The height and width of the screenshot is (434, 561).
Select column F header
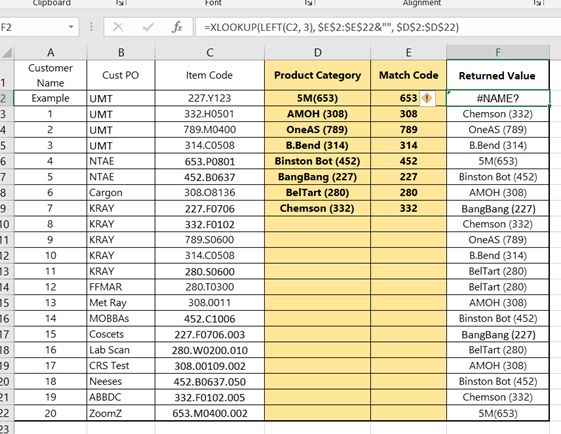pyautogui.click(x=498, y=53)
